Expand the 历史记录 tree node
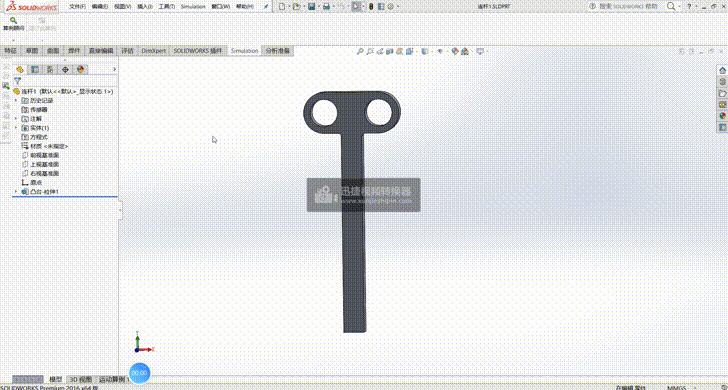This screenshot has width=728, height=390. pyautogui.click(x=17, y=100)
